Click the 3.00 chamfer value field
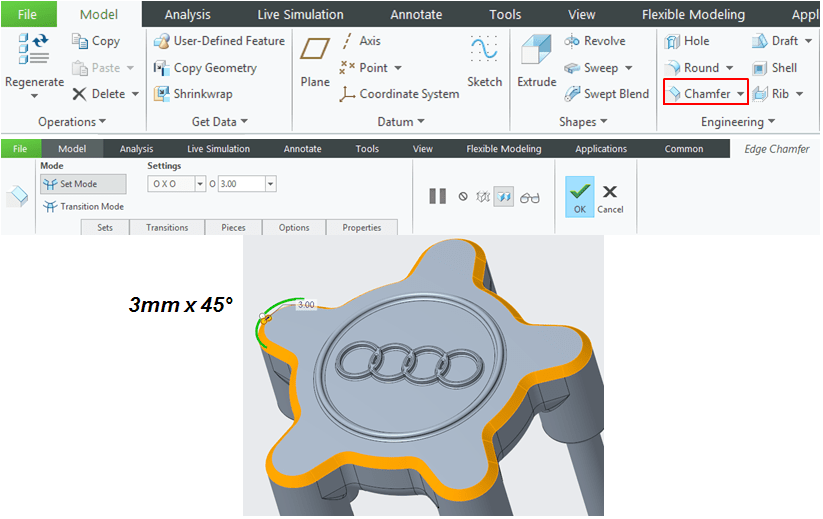823x519 pixels. coord(240,184)
